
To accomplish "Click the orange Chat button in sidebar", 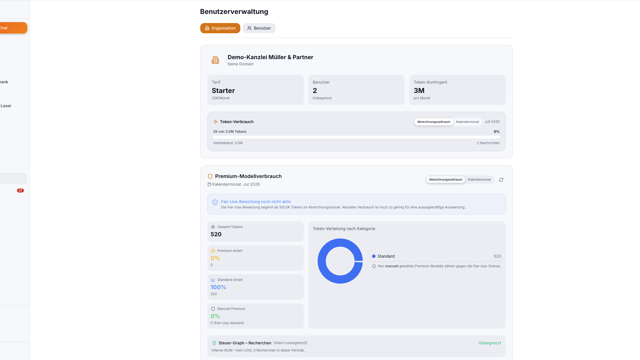I will (13, 28).
